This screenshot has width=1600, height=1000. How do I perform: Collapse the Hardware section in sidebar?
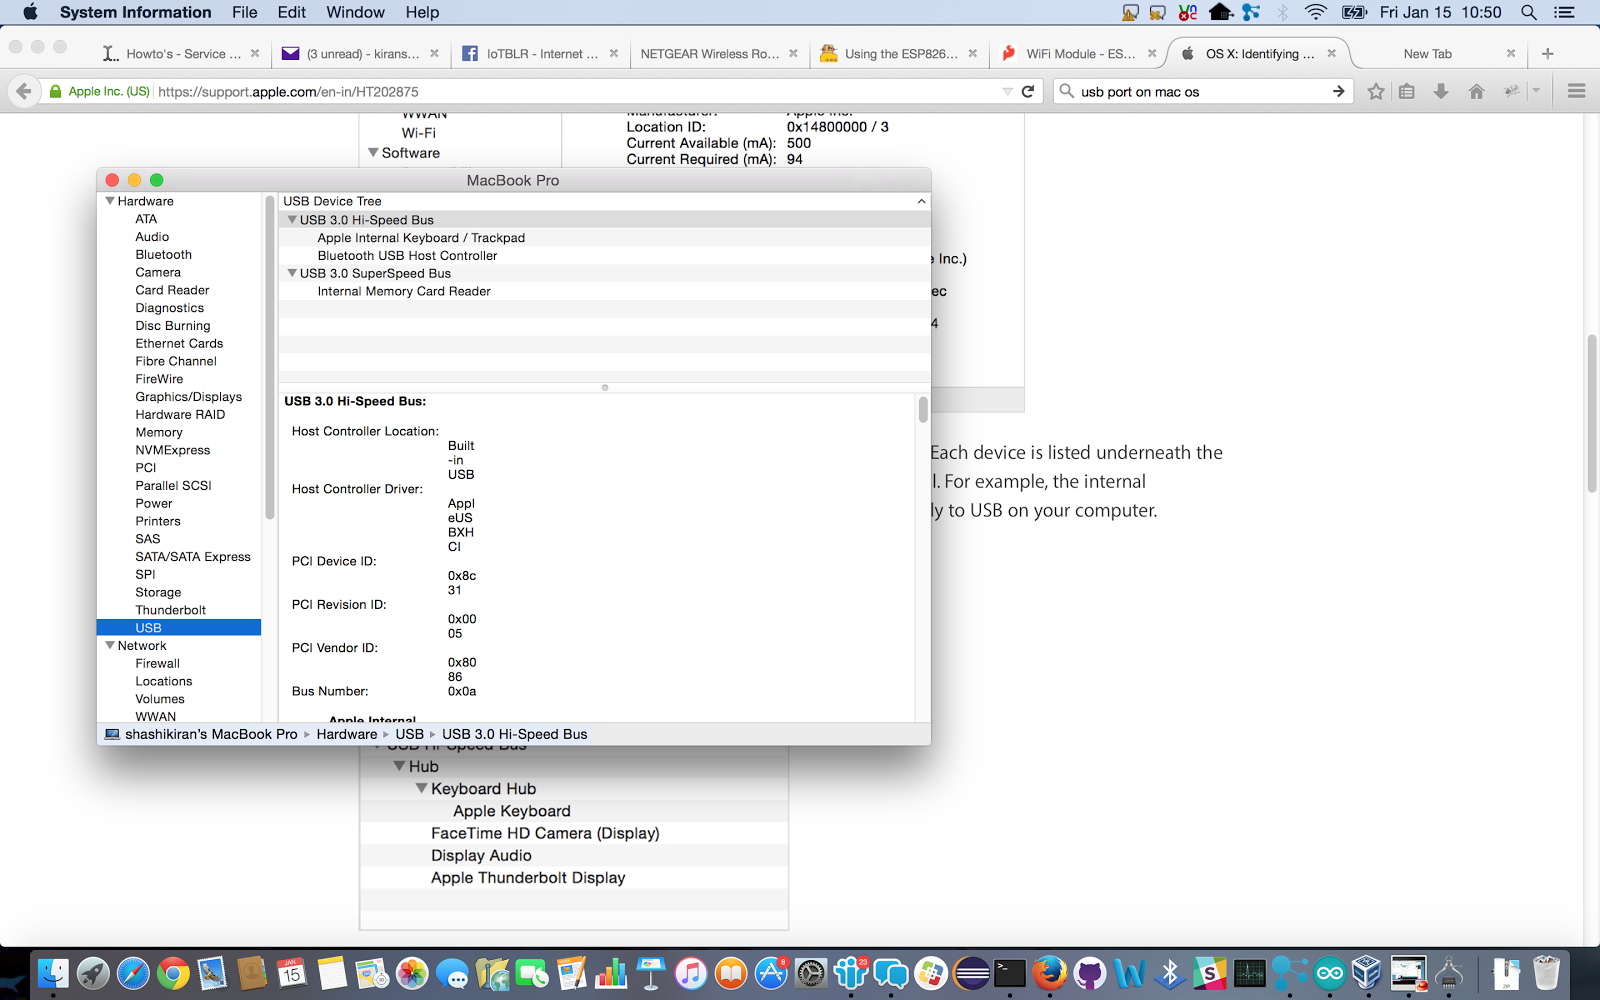(x=110, y=201)
